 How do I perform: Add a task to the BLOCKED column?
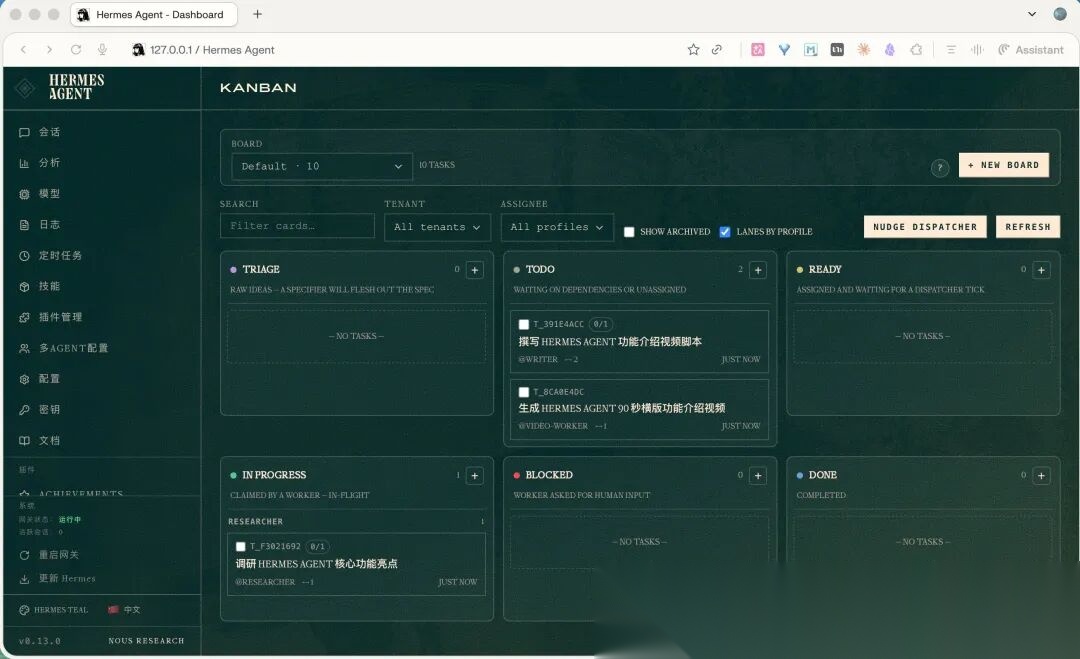coord(758,476)
